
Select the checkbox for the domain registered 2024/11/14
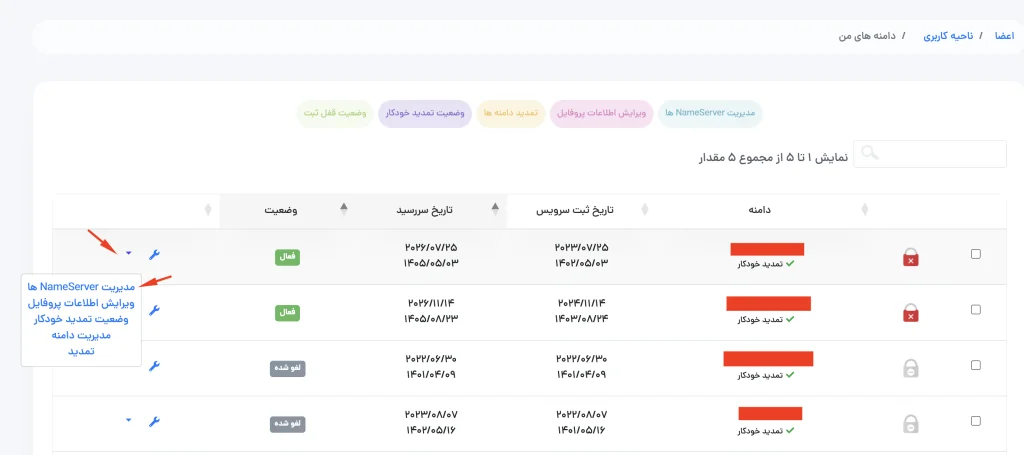coord(976,311)
